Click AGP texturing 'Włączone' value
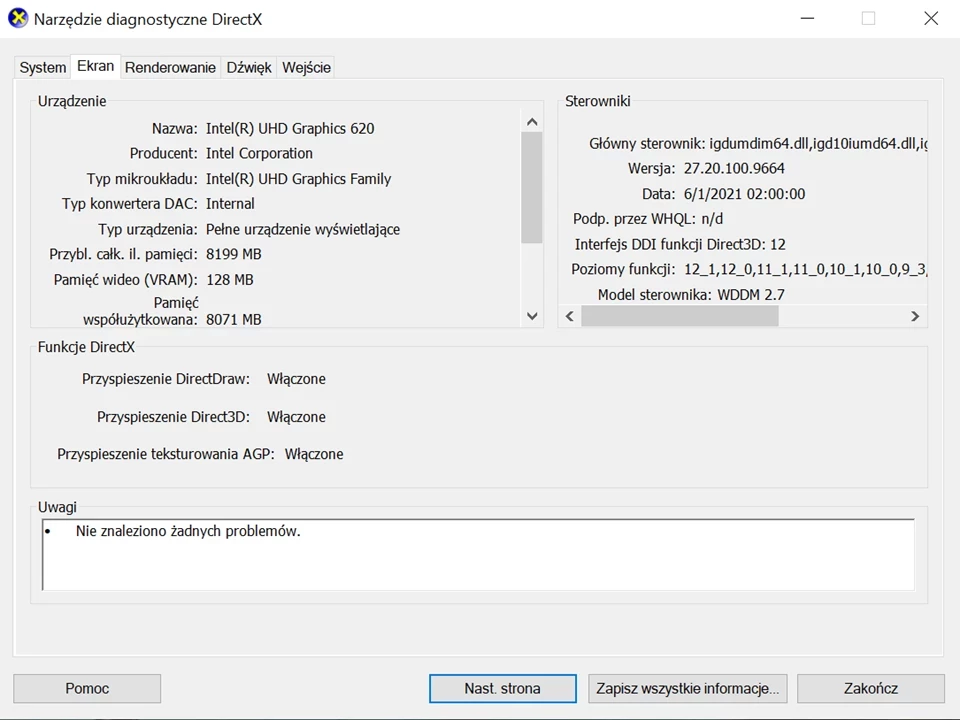The image size is (960, 720). 314,454
